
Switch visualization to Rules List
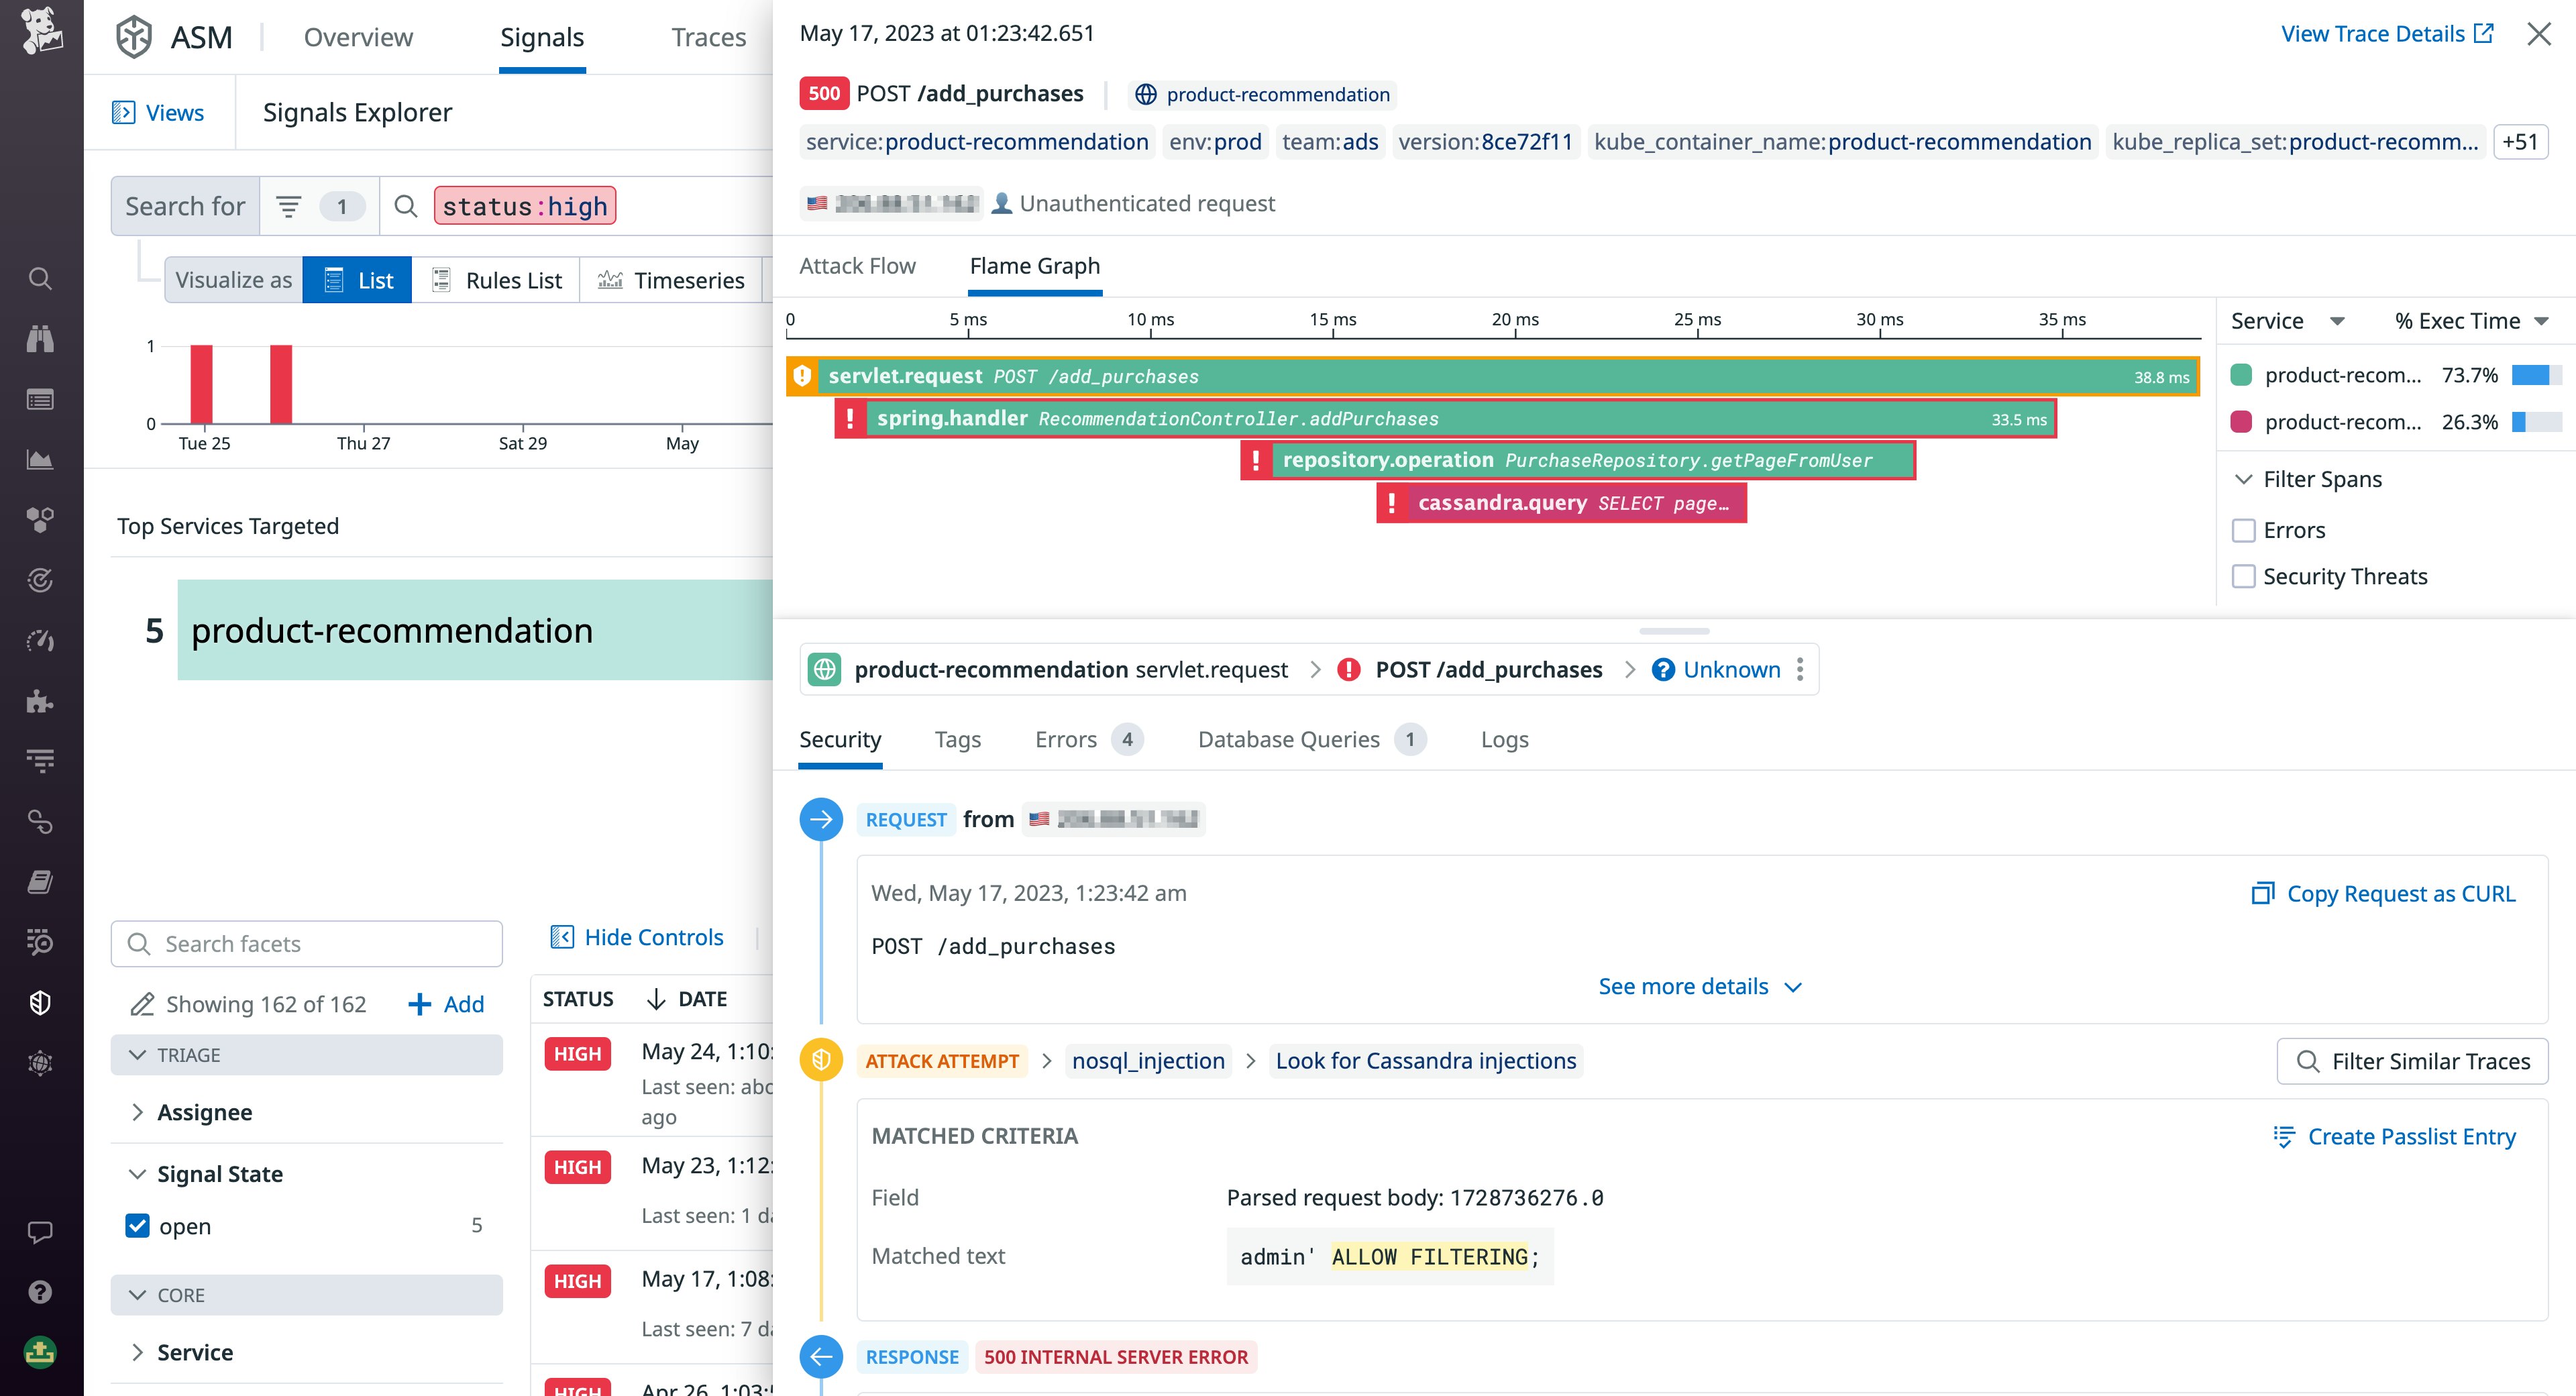click(x=496, y=280)
